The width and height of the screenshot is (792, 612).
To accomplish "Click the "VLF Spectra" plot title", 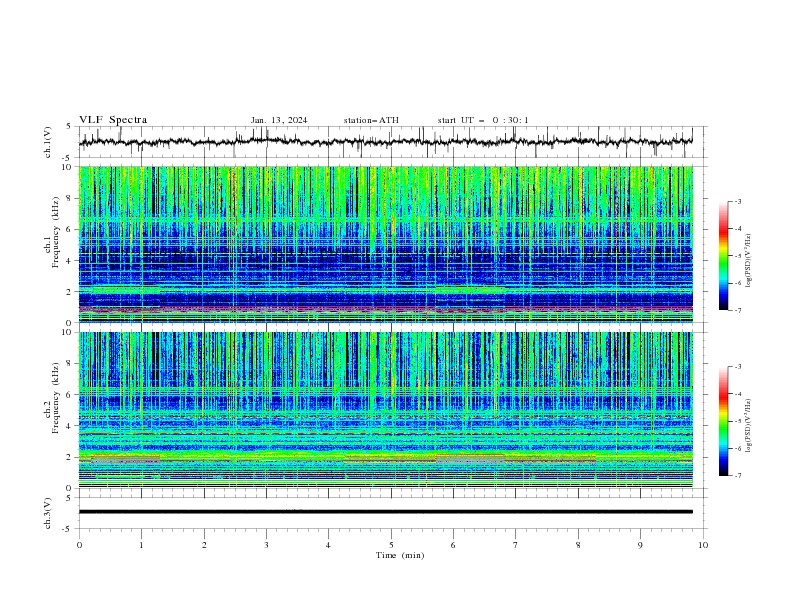I will 113,120.
